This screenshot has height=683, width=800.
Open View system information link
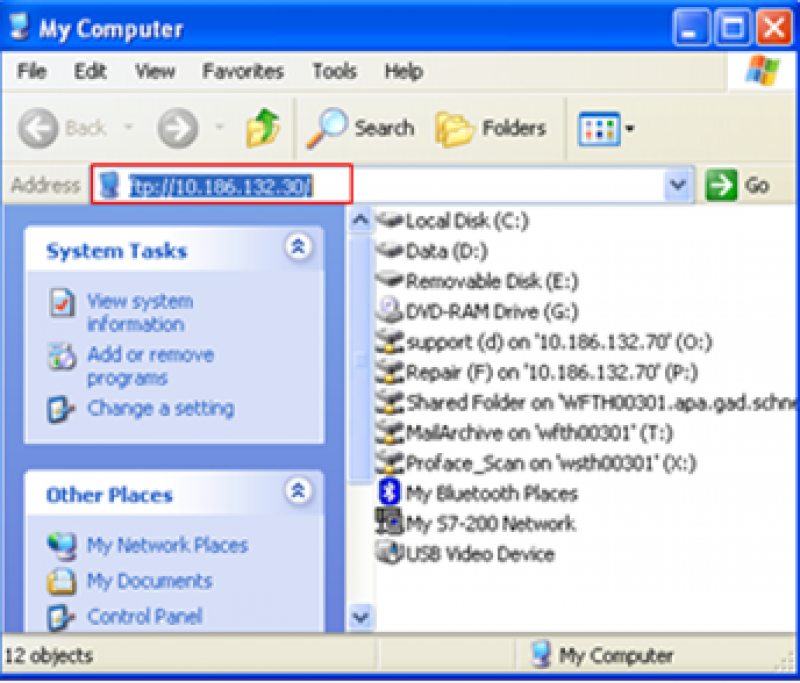coord(140,313)
